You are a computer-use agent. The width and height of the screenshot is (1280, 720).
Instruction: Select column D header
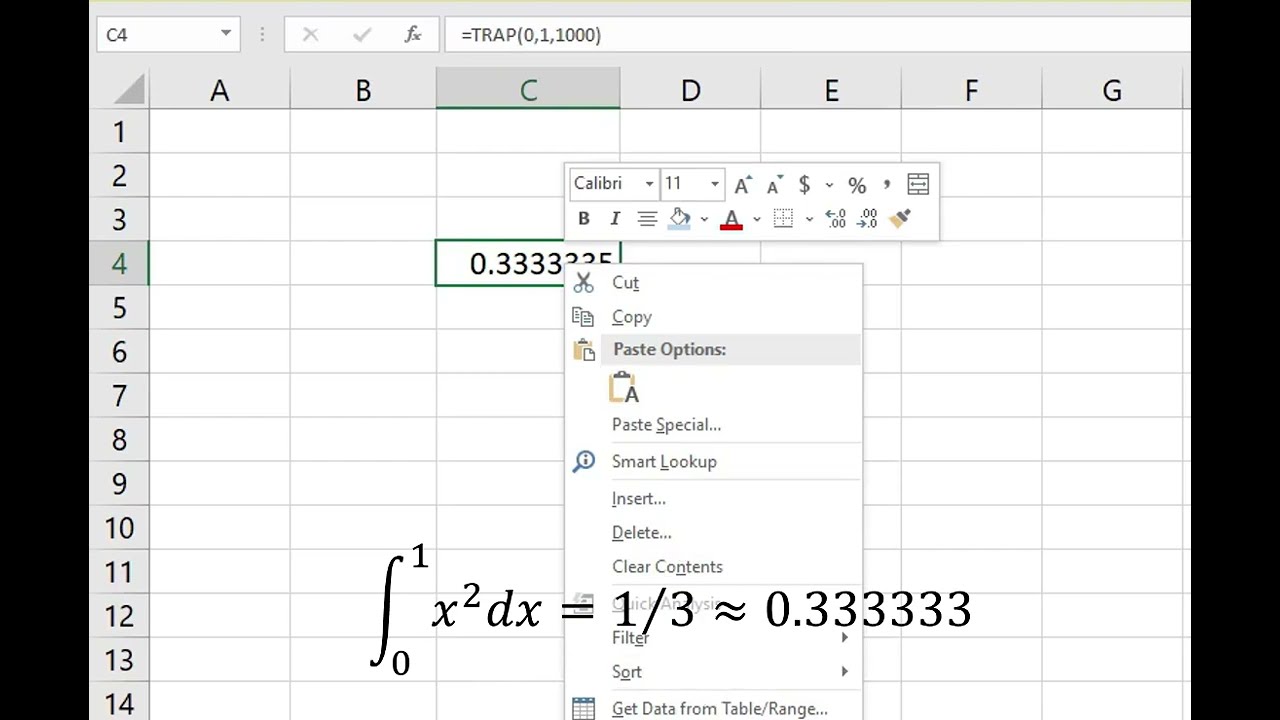click(x=690, y=91)
